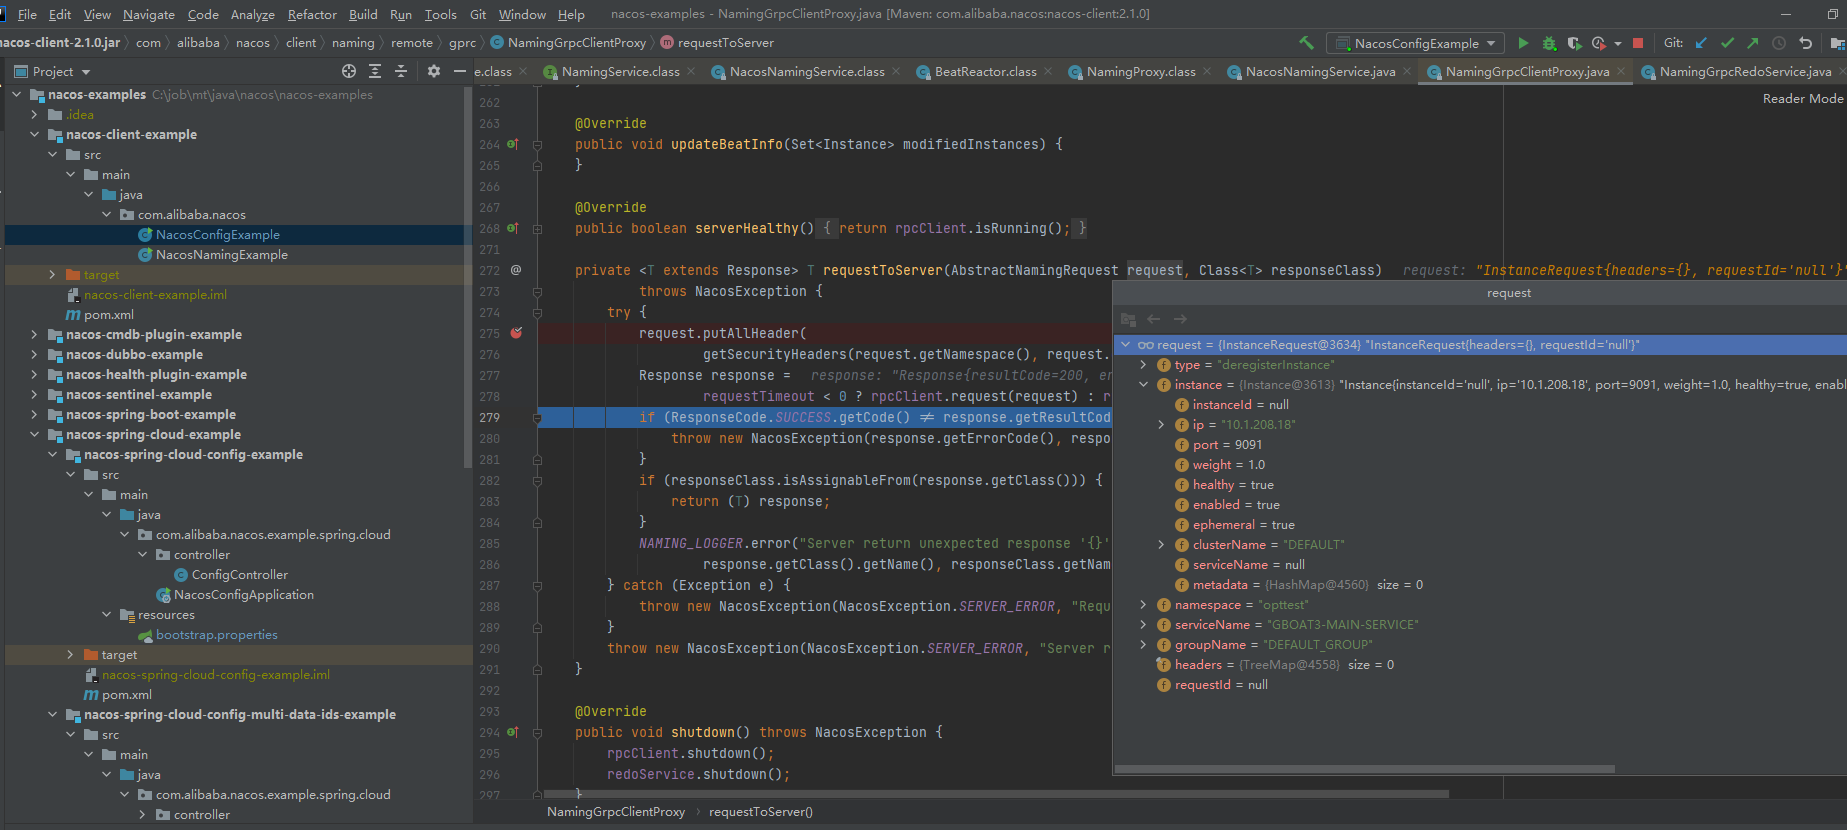Click the override gutter icon on line 264
Image resolution: width=1847 pixels, height=830 pixels.
[x=512, y=144]
